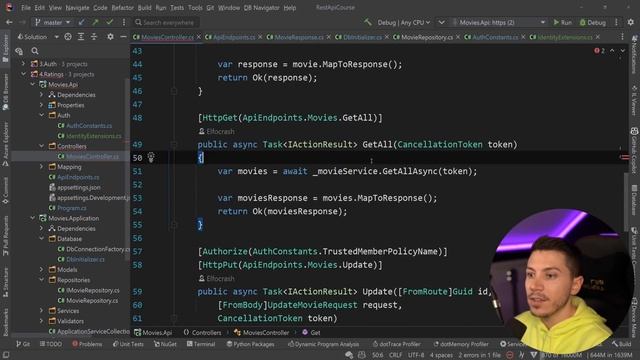
Task: Click the Git push arrow icon
Action: click(x=96, y=22)
